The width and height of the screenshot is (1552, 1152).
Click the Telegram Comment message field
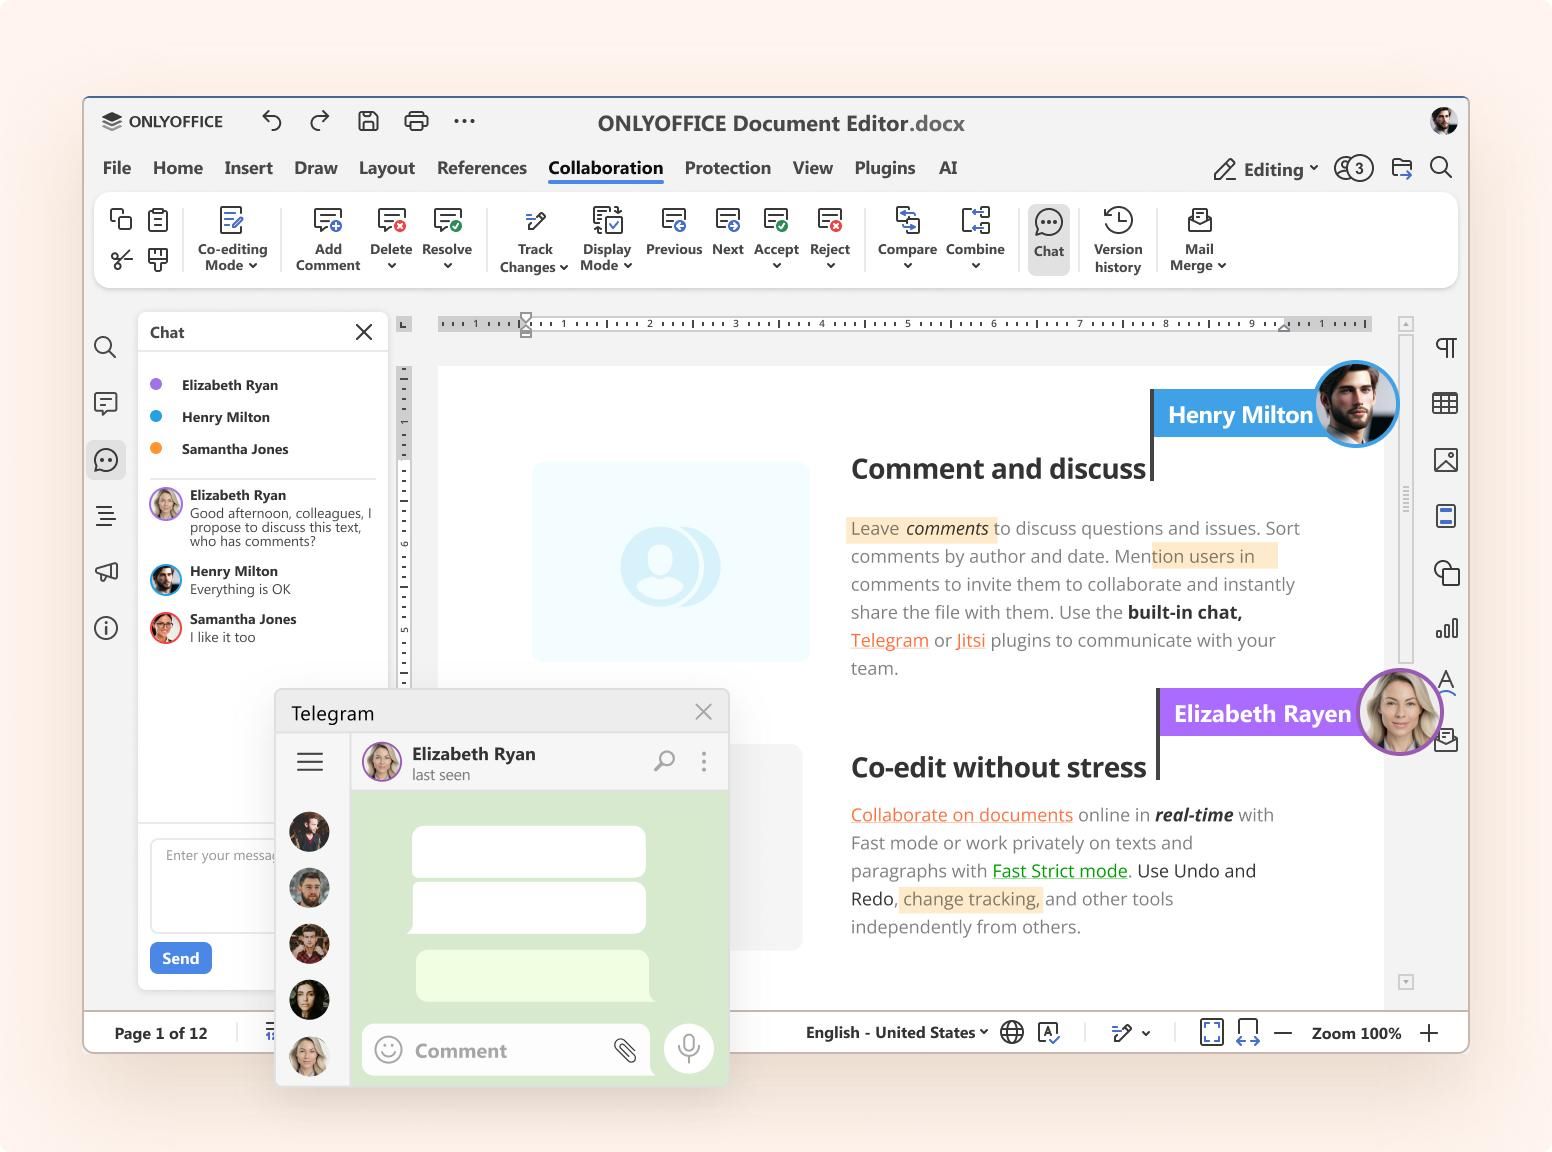[507, 1050]
